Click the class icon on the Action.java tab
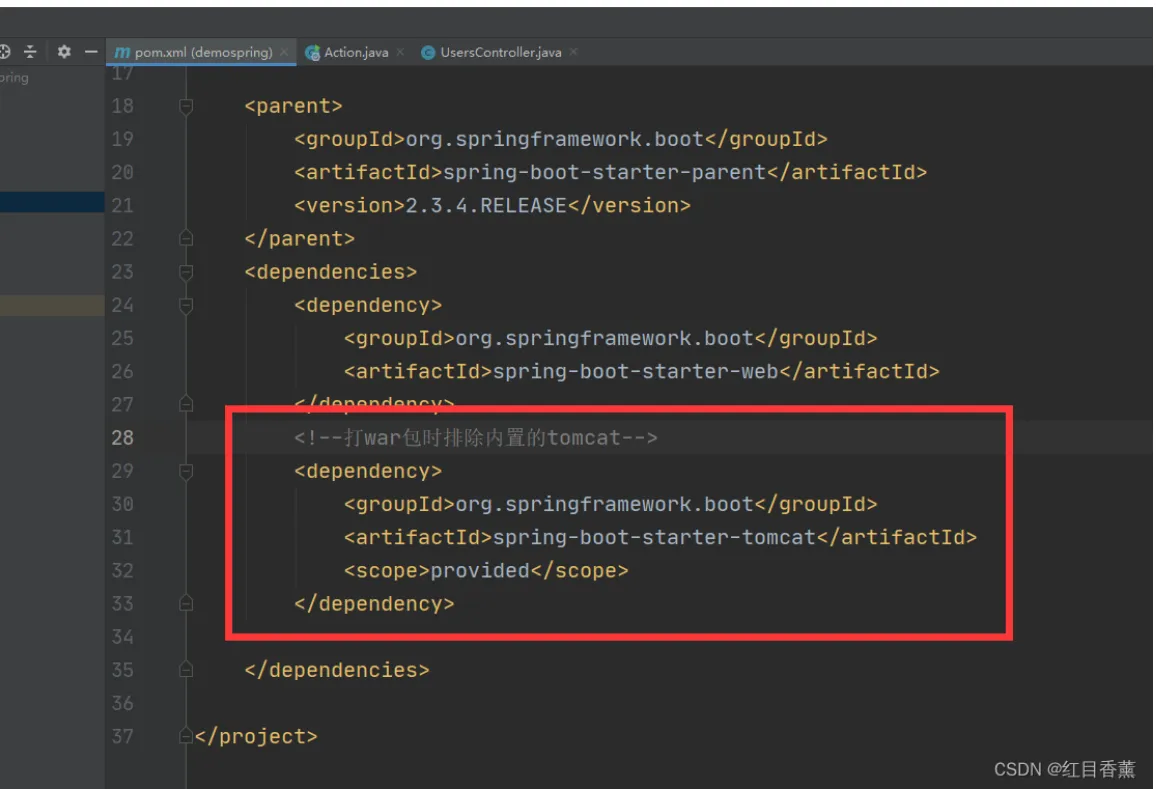Viewport: 1156px width, 789px height. (x=312, y=52)
